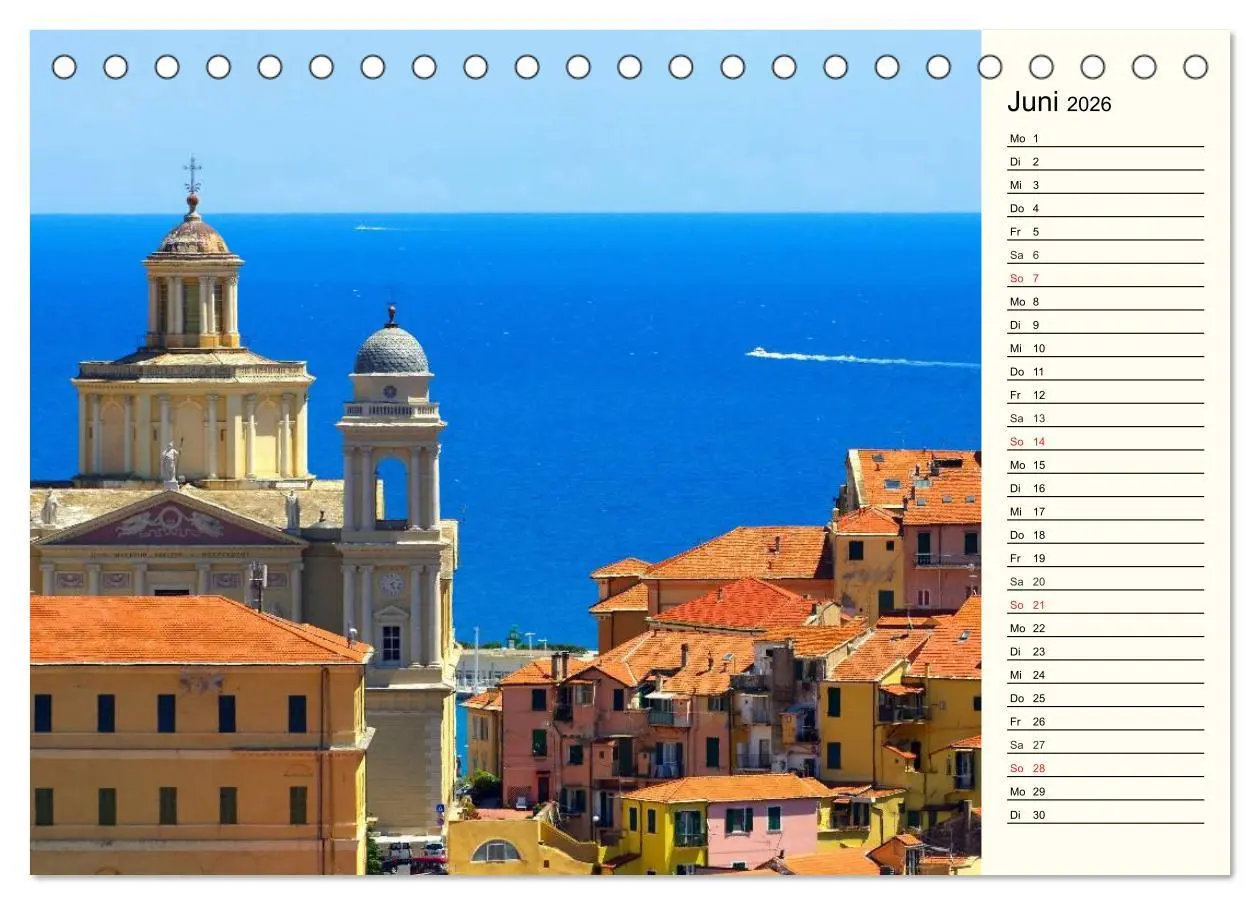Click the coastal town calendar photo

click(505, 452)
